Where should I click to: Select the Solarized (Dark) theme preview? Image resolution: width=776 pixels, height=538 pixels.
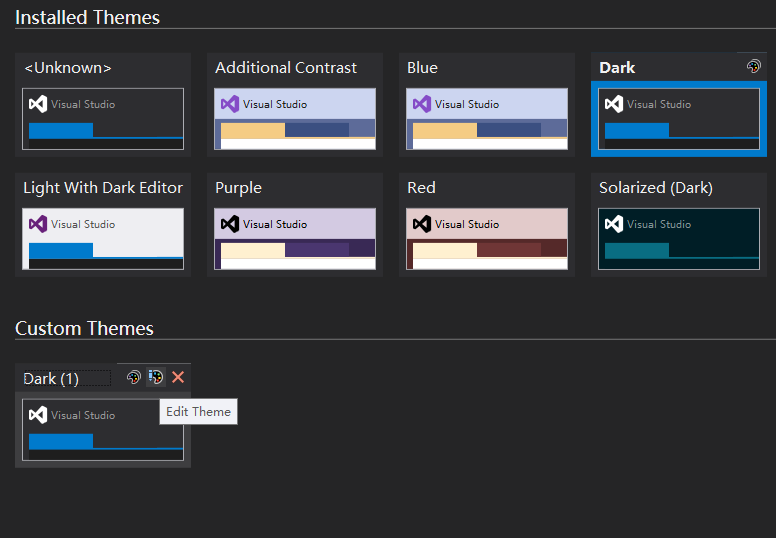(x=679, y=239)
